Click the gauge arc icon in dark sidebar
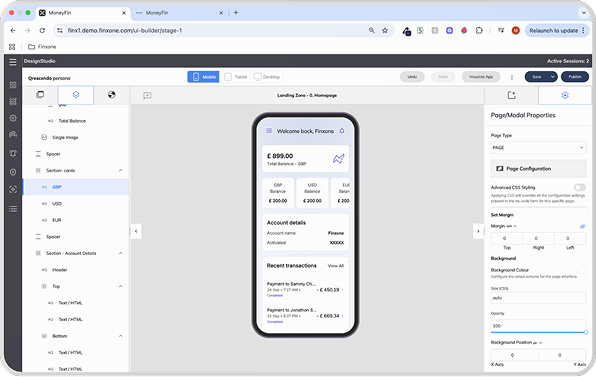The image size is (596, 377). [x=13, y=135]
